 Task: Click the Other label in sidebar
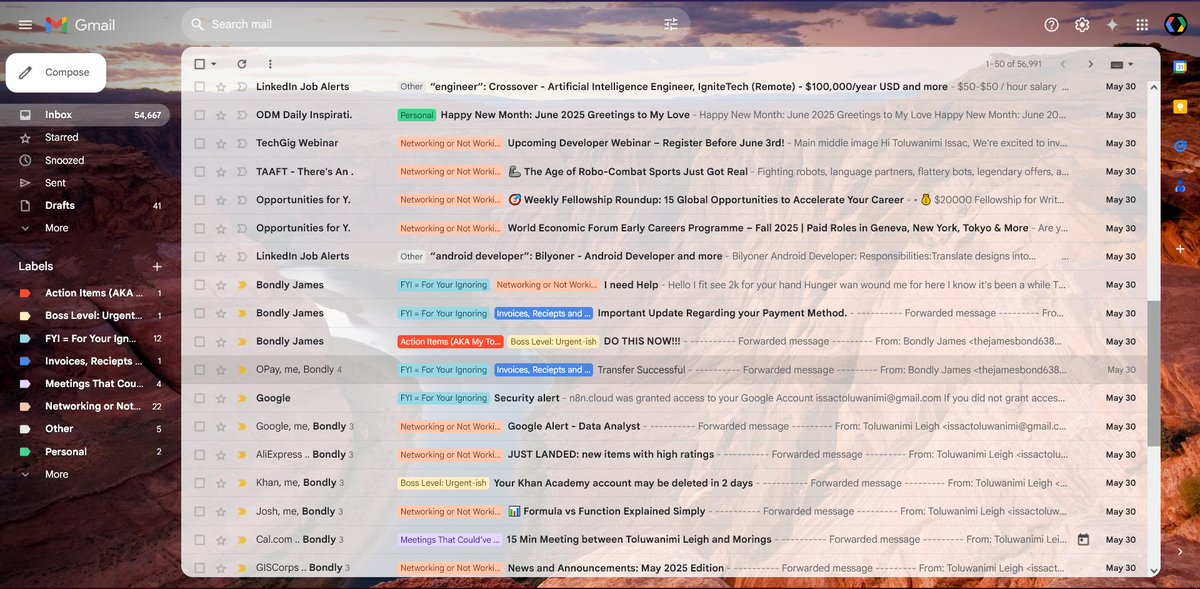coord(85,429)
